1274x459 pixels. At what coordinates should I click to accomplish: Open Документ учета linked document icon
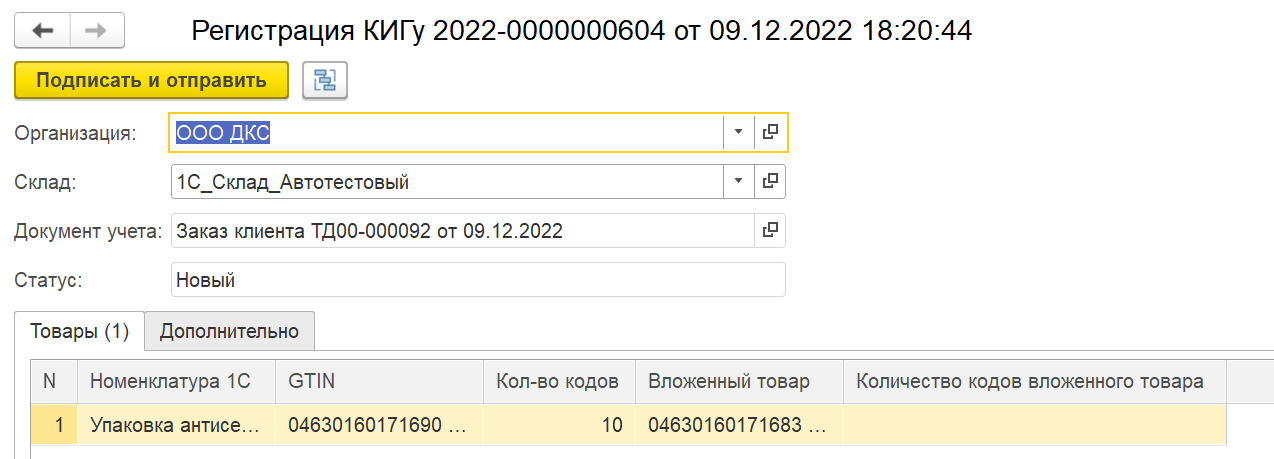point(770,231)
